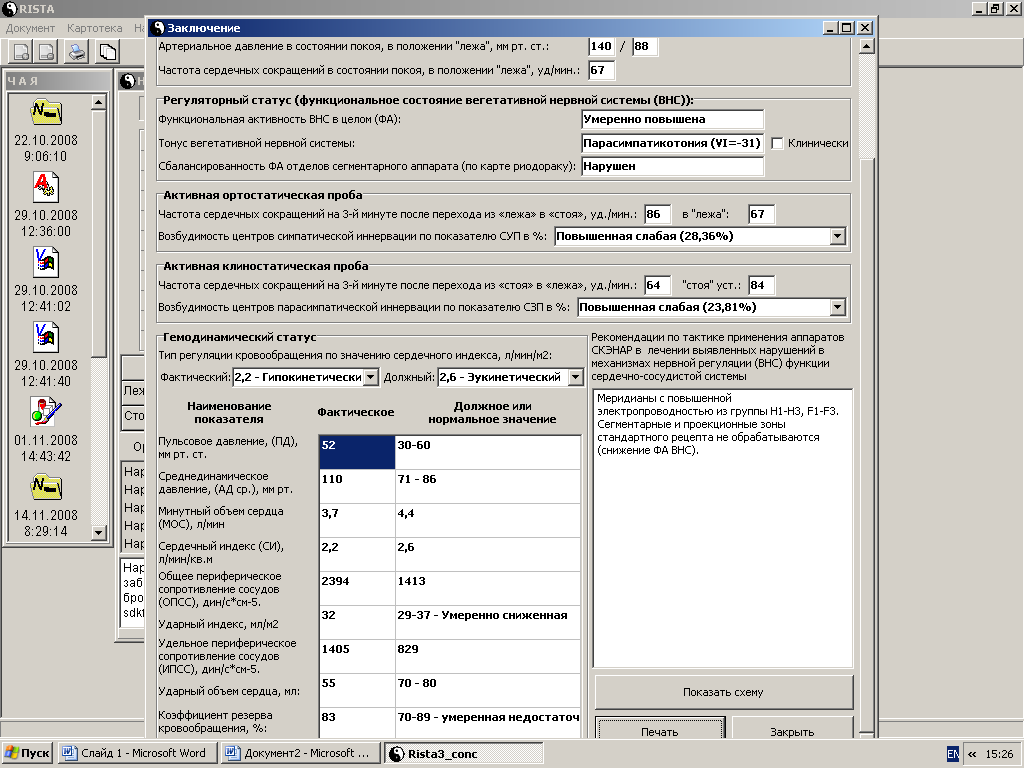Click the mean dynamic pressure cell 110

357,487
